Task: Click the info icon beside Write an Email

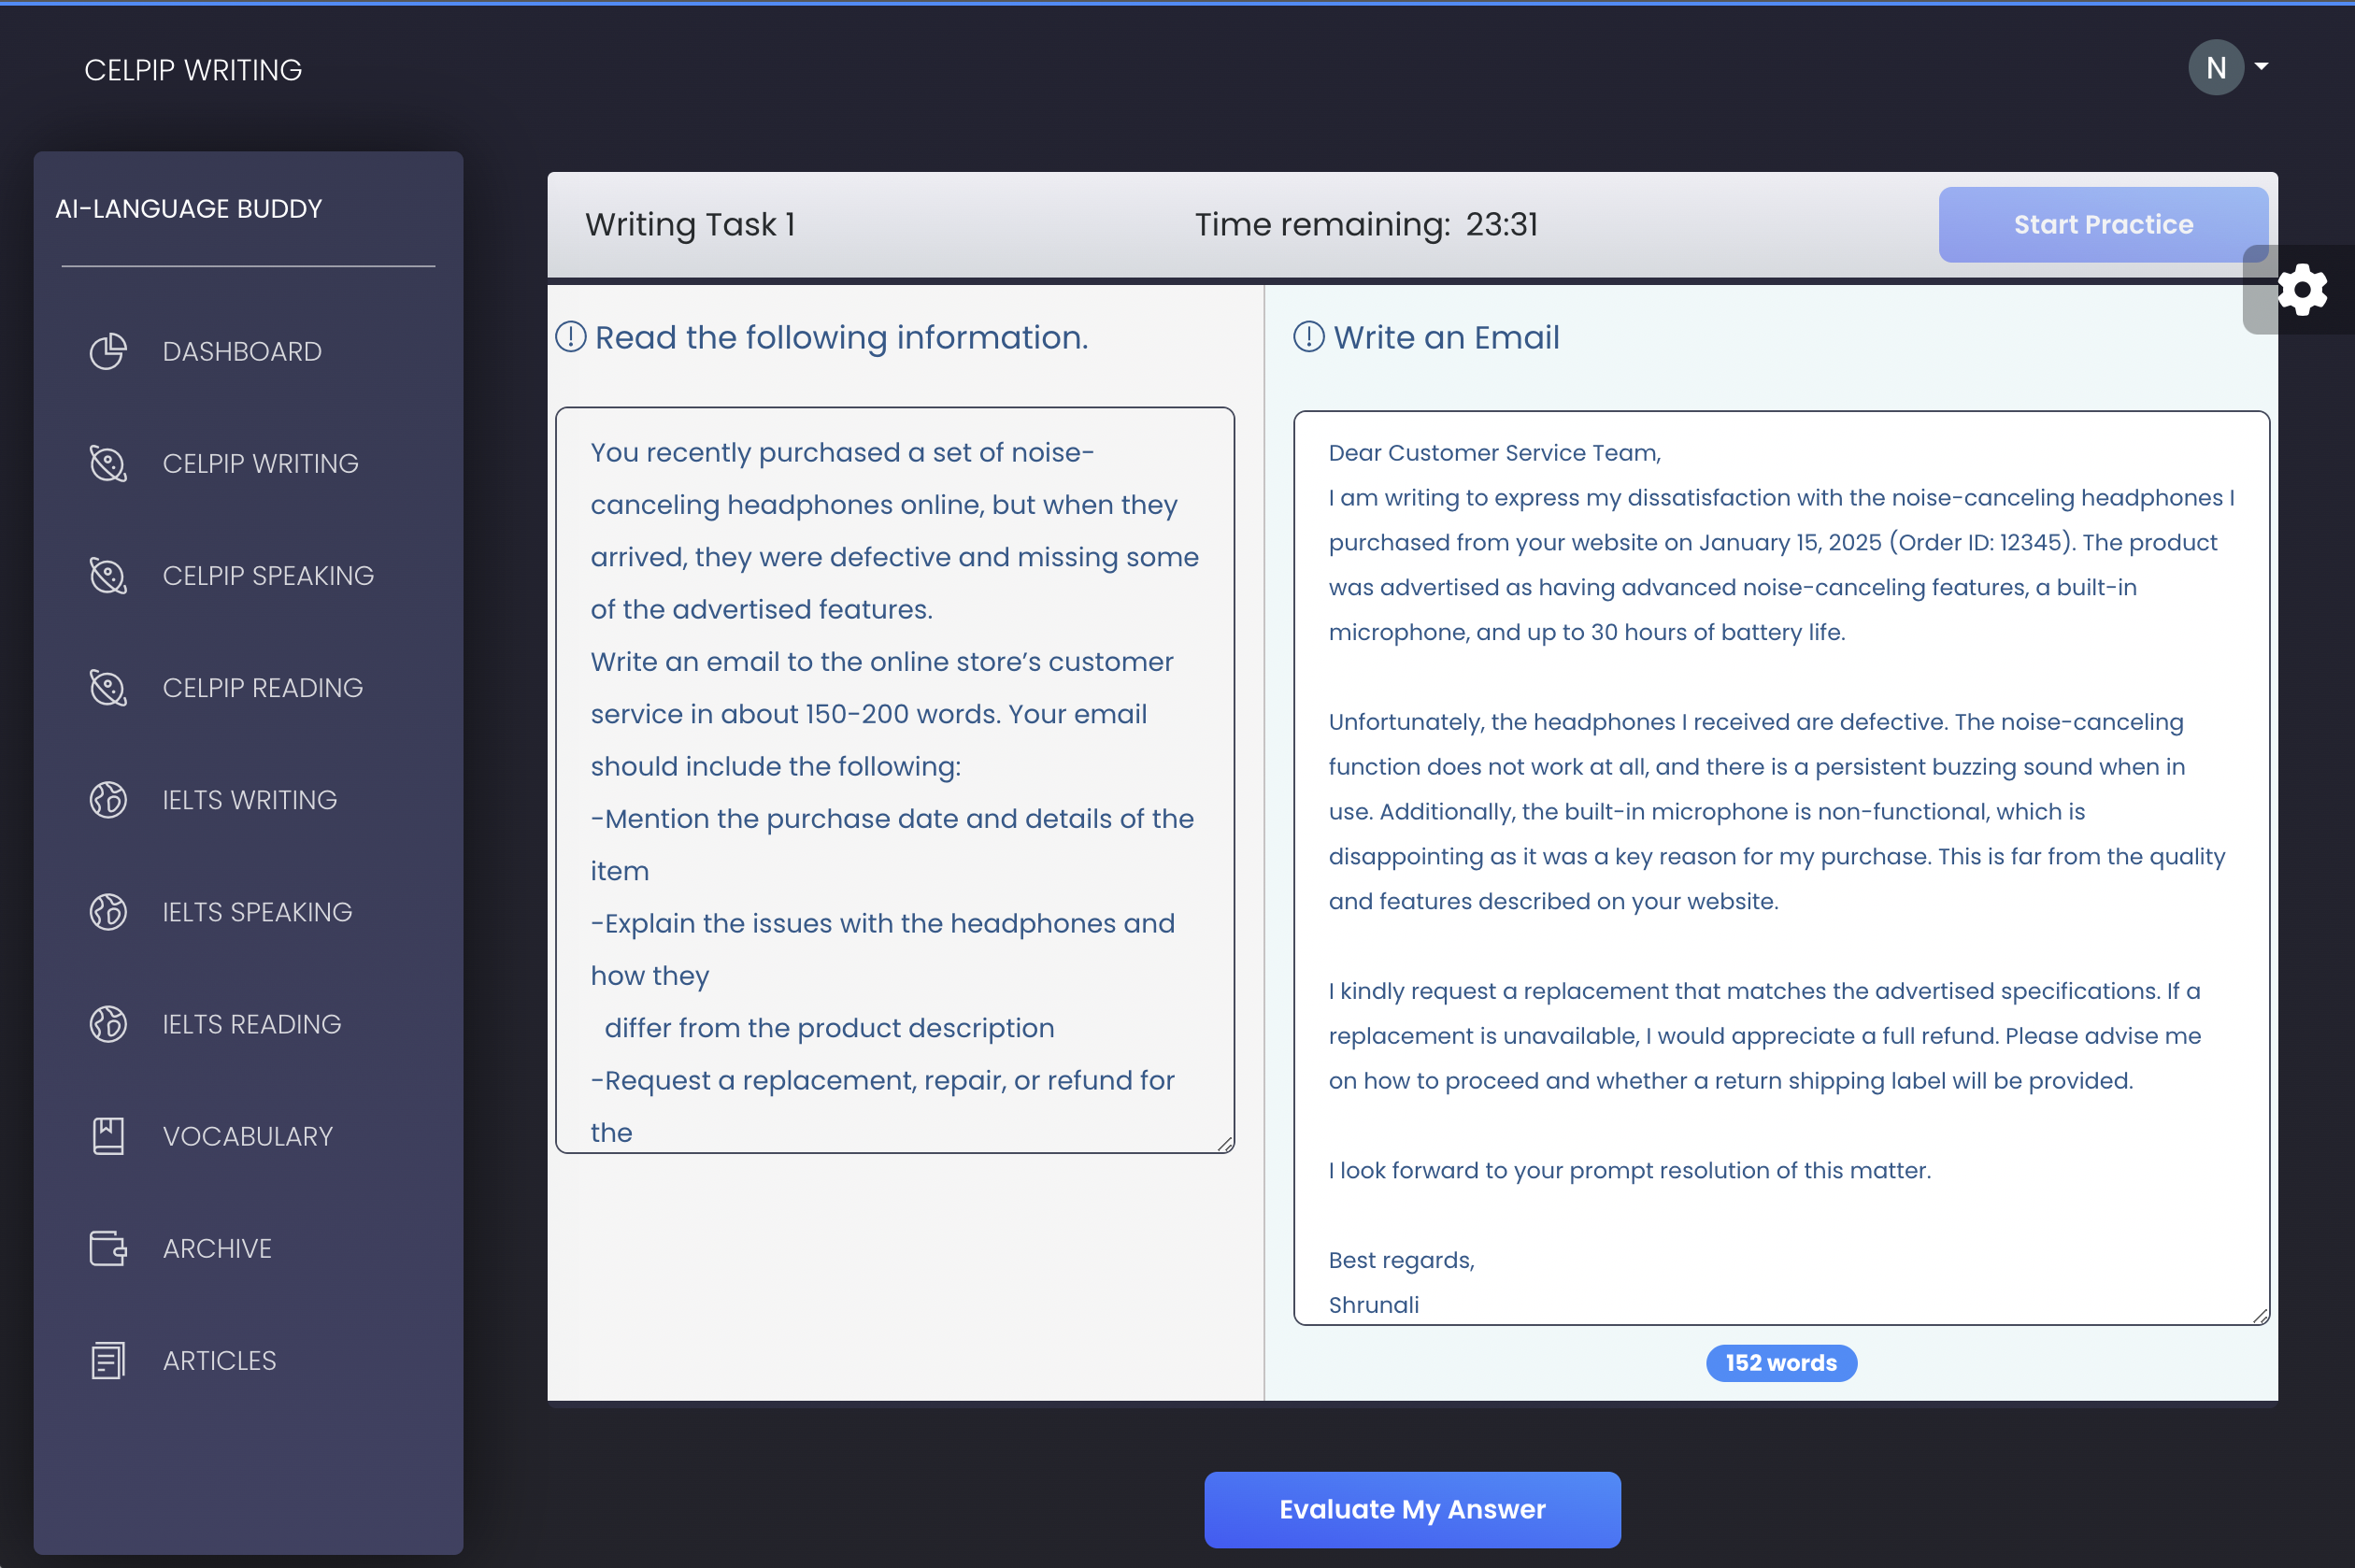Action: pos(1309,337)
